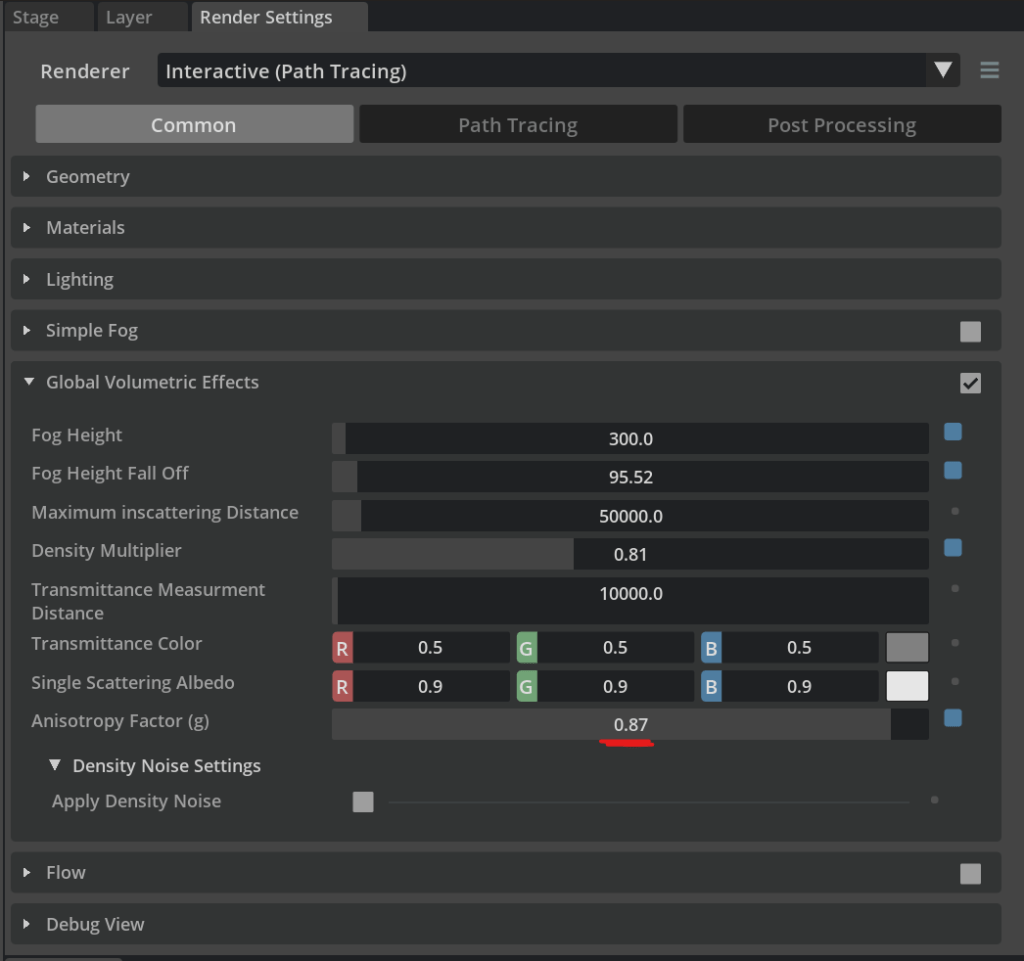The image size is (1024, 961).
Task: Open the Single Scattering Albedo white color swatch
Action: click(907, 687)
